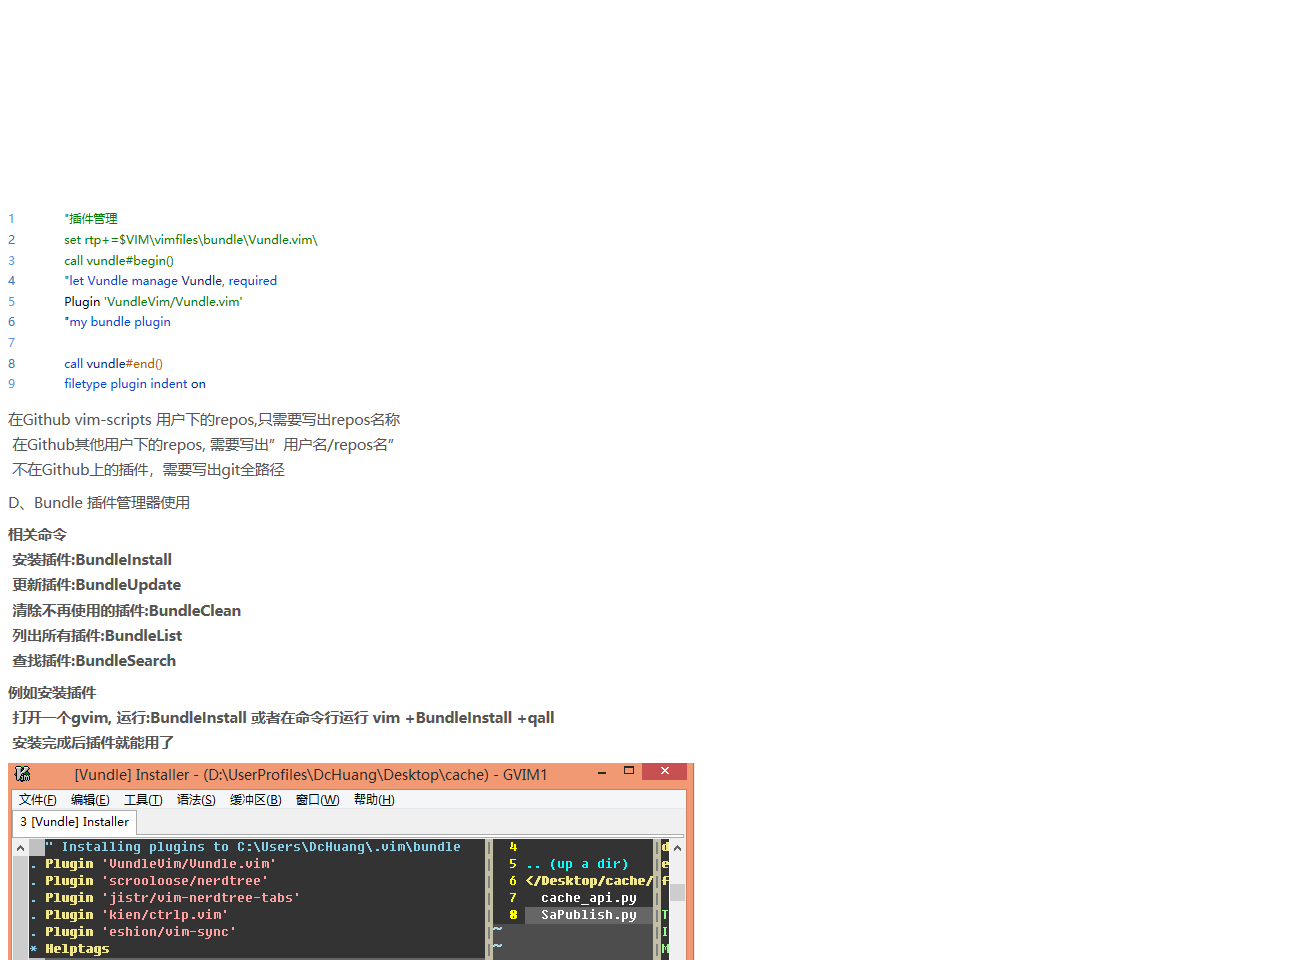Image resolution: width=1308 pixels, height=960 pixels.
Task: Click the command '更新插件:BundleUpdate'
Action: click(x=97, y=585)
